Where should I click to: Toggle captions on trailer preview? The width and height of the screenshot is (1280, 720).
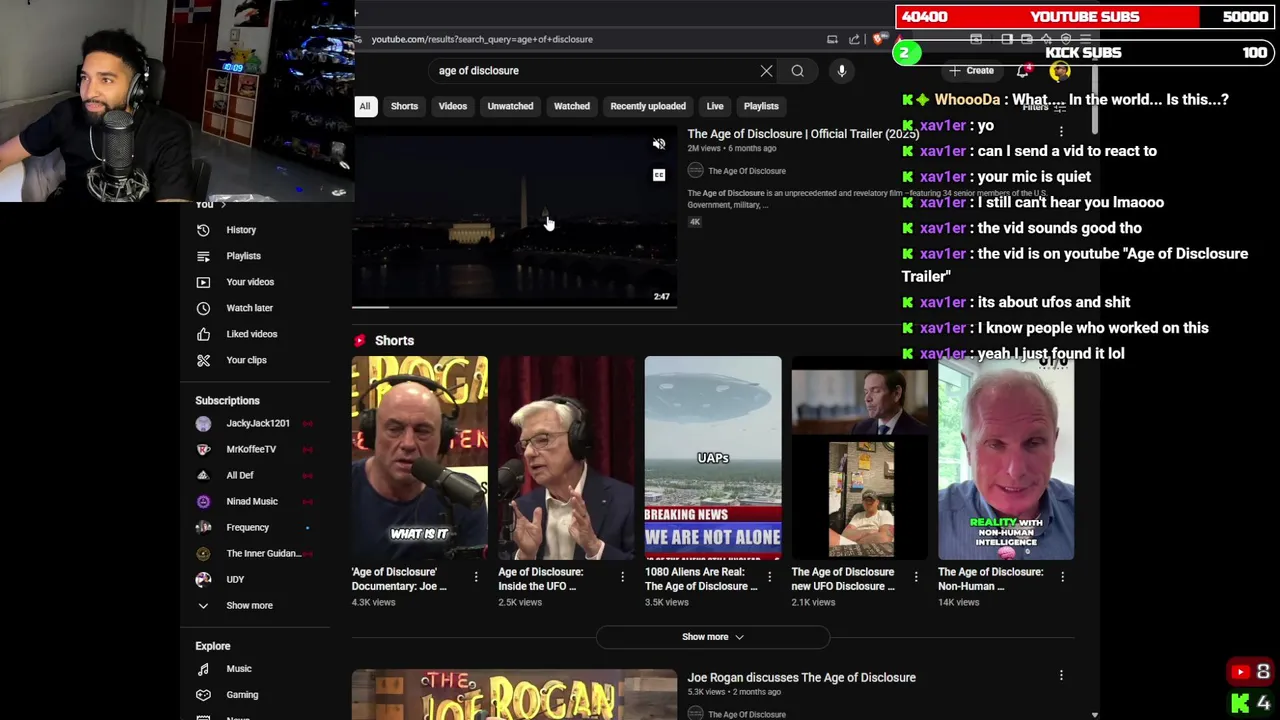[x=659, y=175]
